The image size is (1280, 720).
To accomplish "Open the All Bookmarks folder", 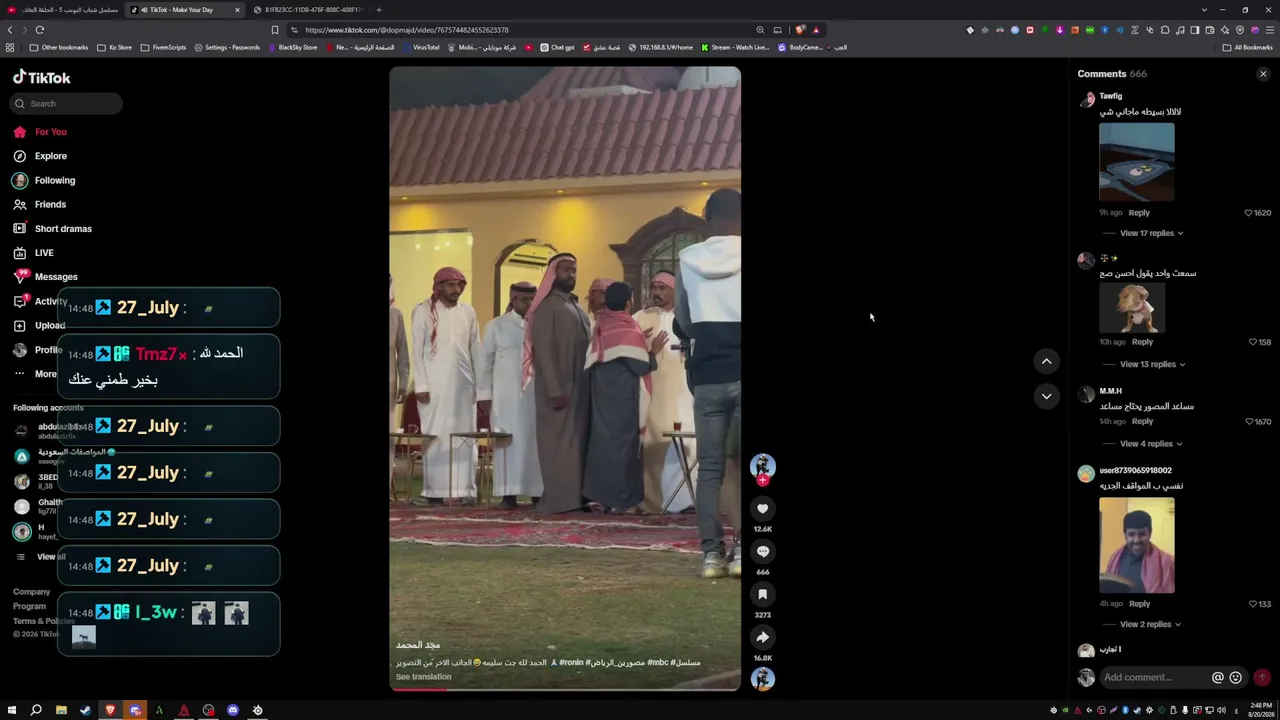I will 1247,47.
